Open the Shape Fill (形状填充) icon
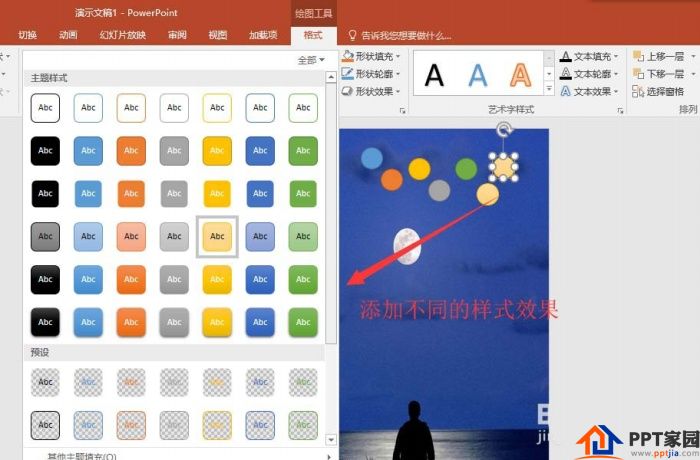 [x=348, y=56]
